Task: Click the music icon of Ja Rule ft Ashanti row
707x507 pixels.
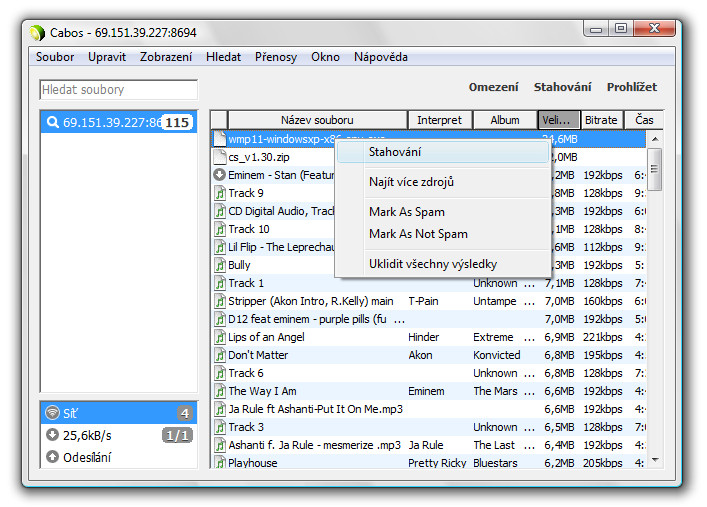Action: click(220, 409)
